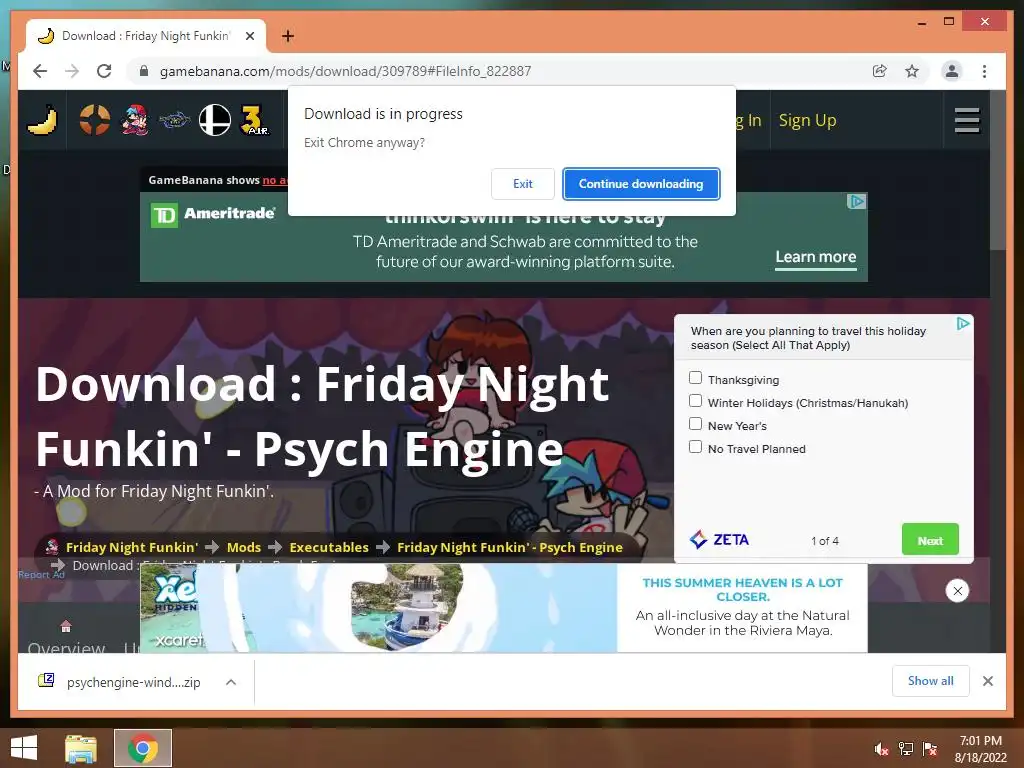Open the Windows Start button
The image size is (1024, 768).
point(24,748)
